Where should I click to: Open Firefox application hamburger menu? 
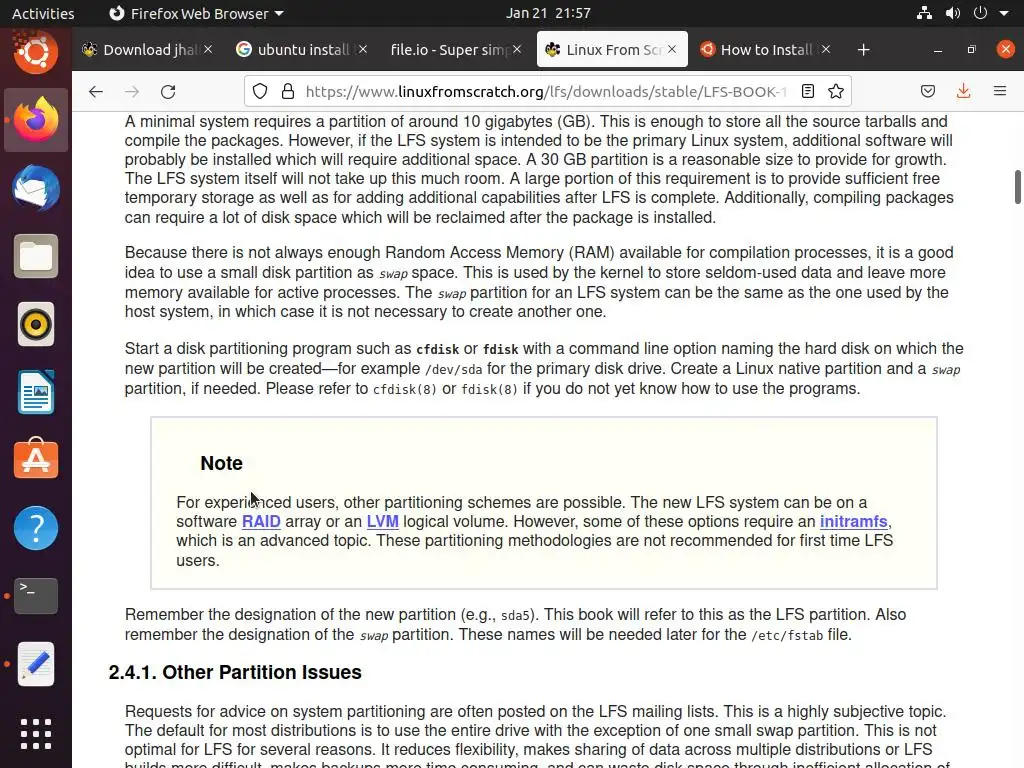click(1000, 91)
